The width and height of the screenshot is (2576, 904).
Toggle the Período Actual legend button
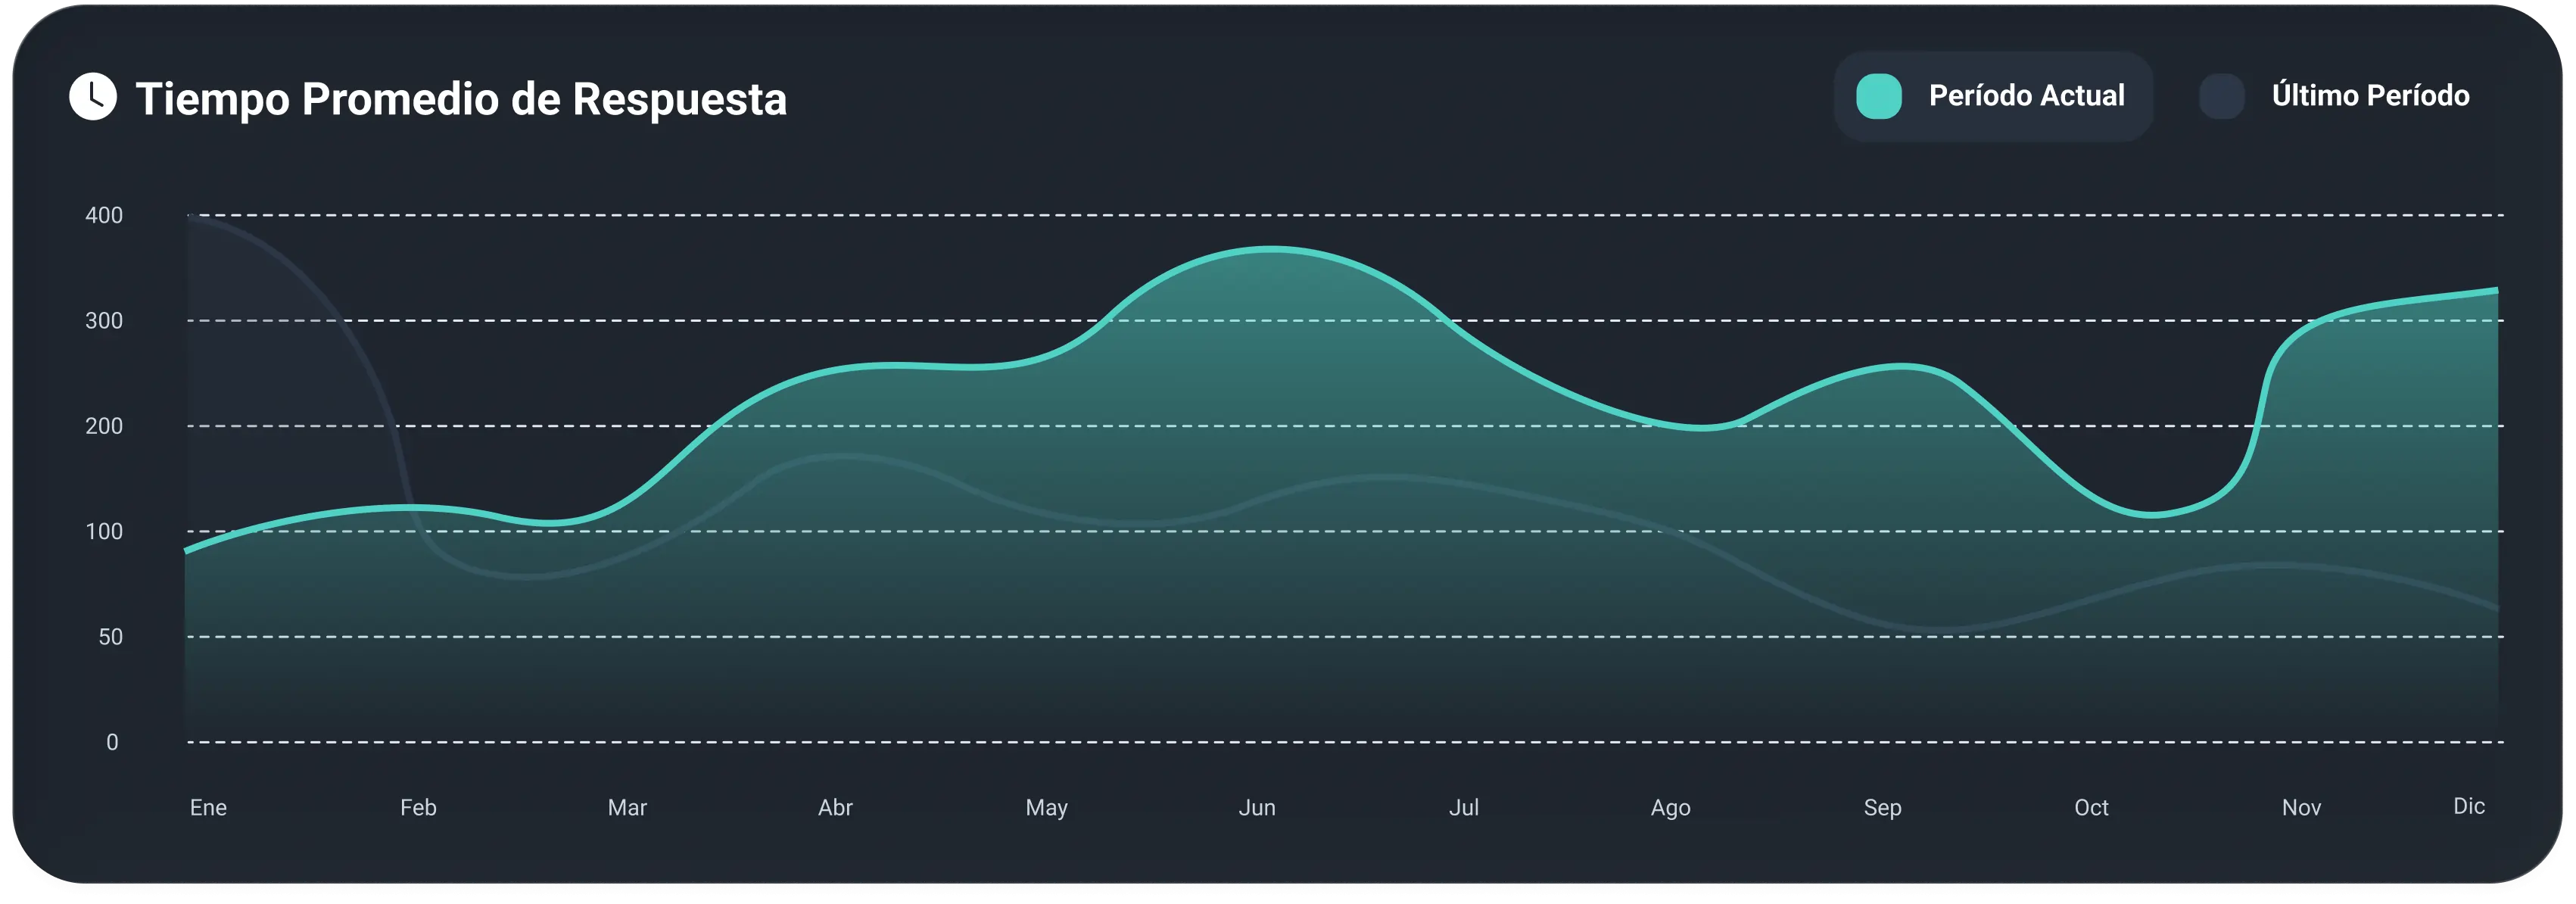coord(1992,96)
